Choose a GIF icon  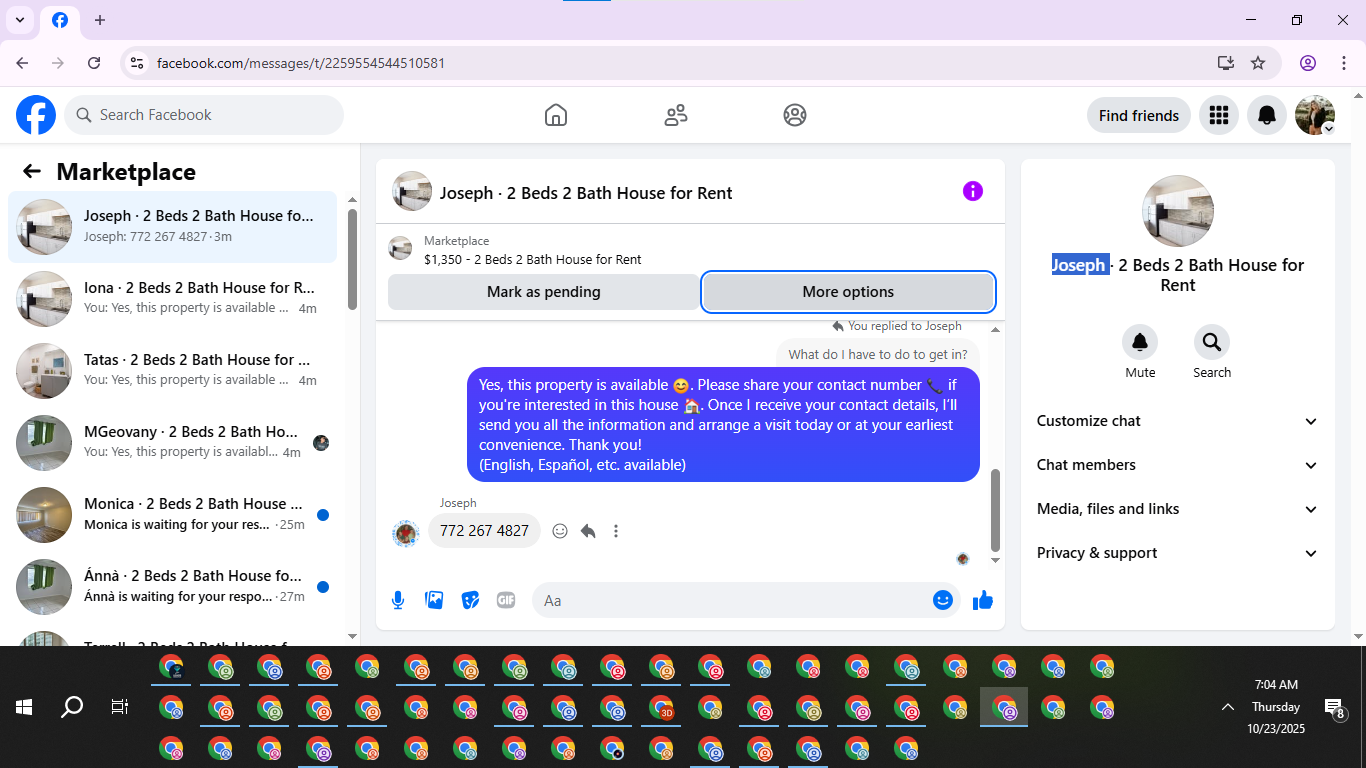[506, 600]
